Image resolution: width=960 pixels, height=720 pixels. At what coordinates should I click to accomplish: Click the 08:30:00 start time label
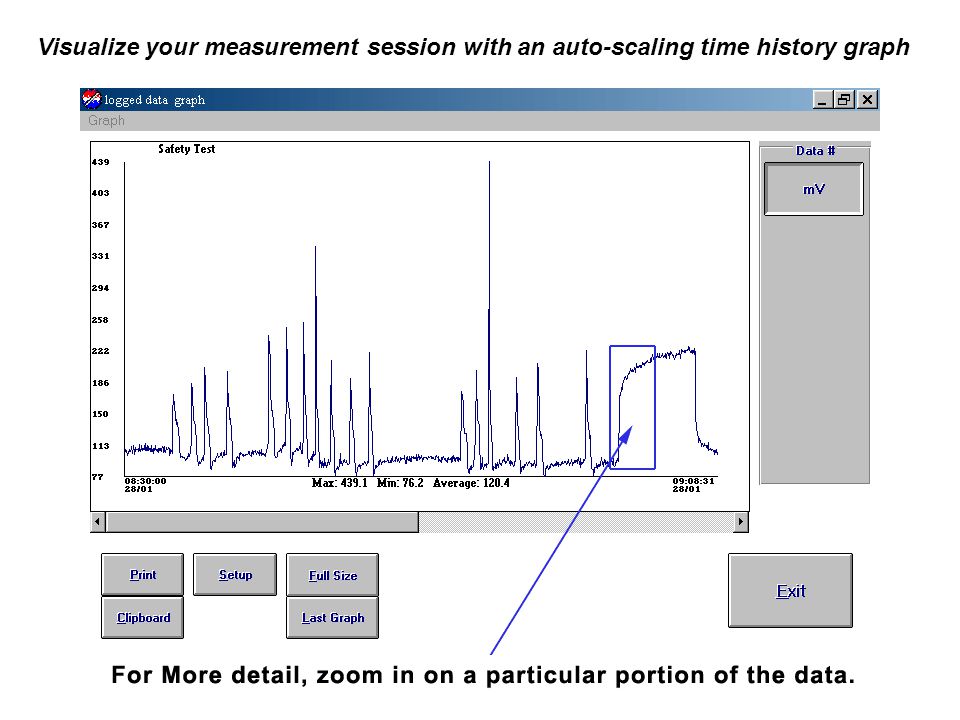(x=145, y=481)
